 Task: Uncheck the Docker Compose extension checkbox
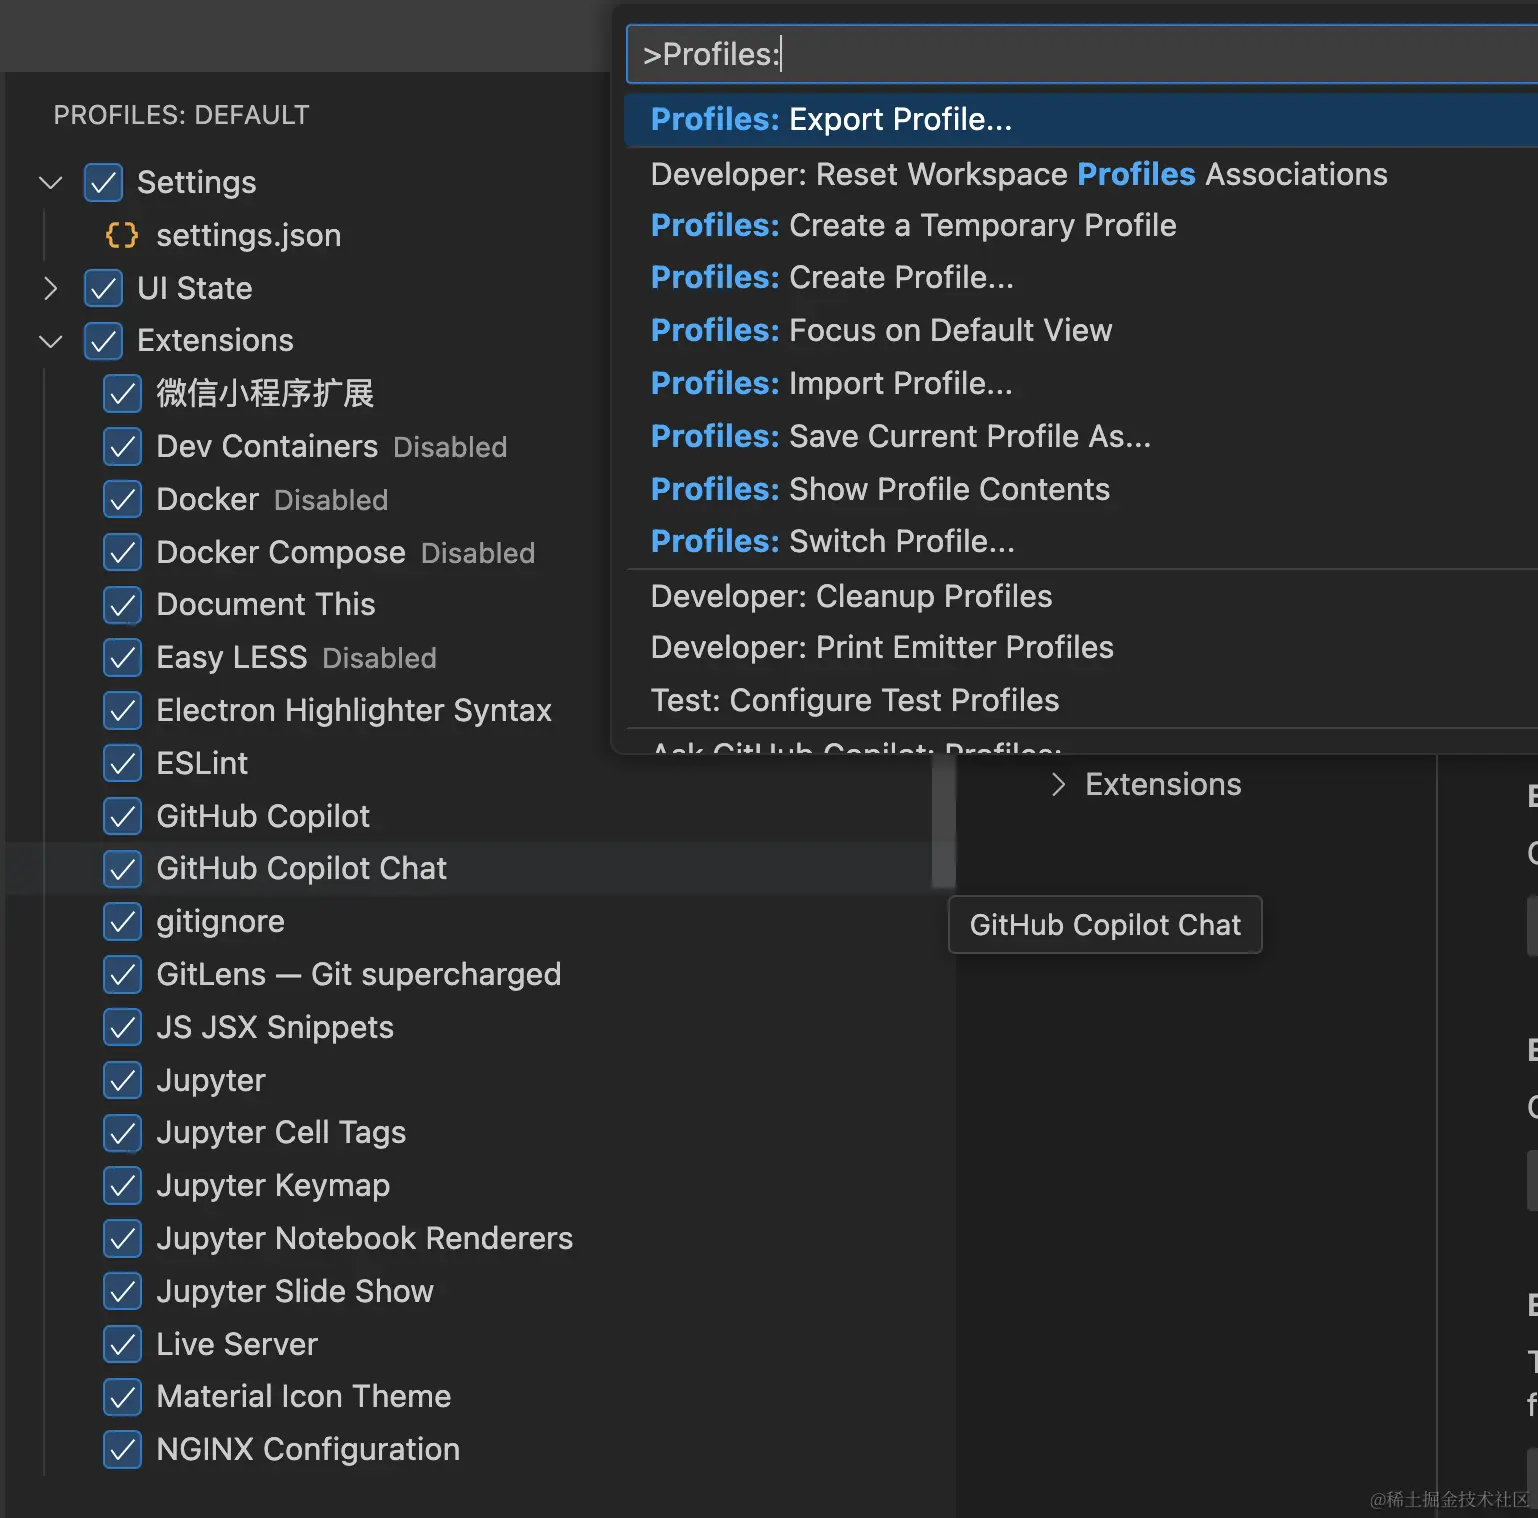coord(123,552)
